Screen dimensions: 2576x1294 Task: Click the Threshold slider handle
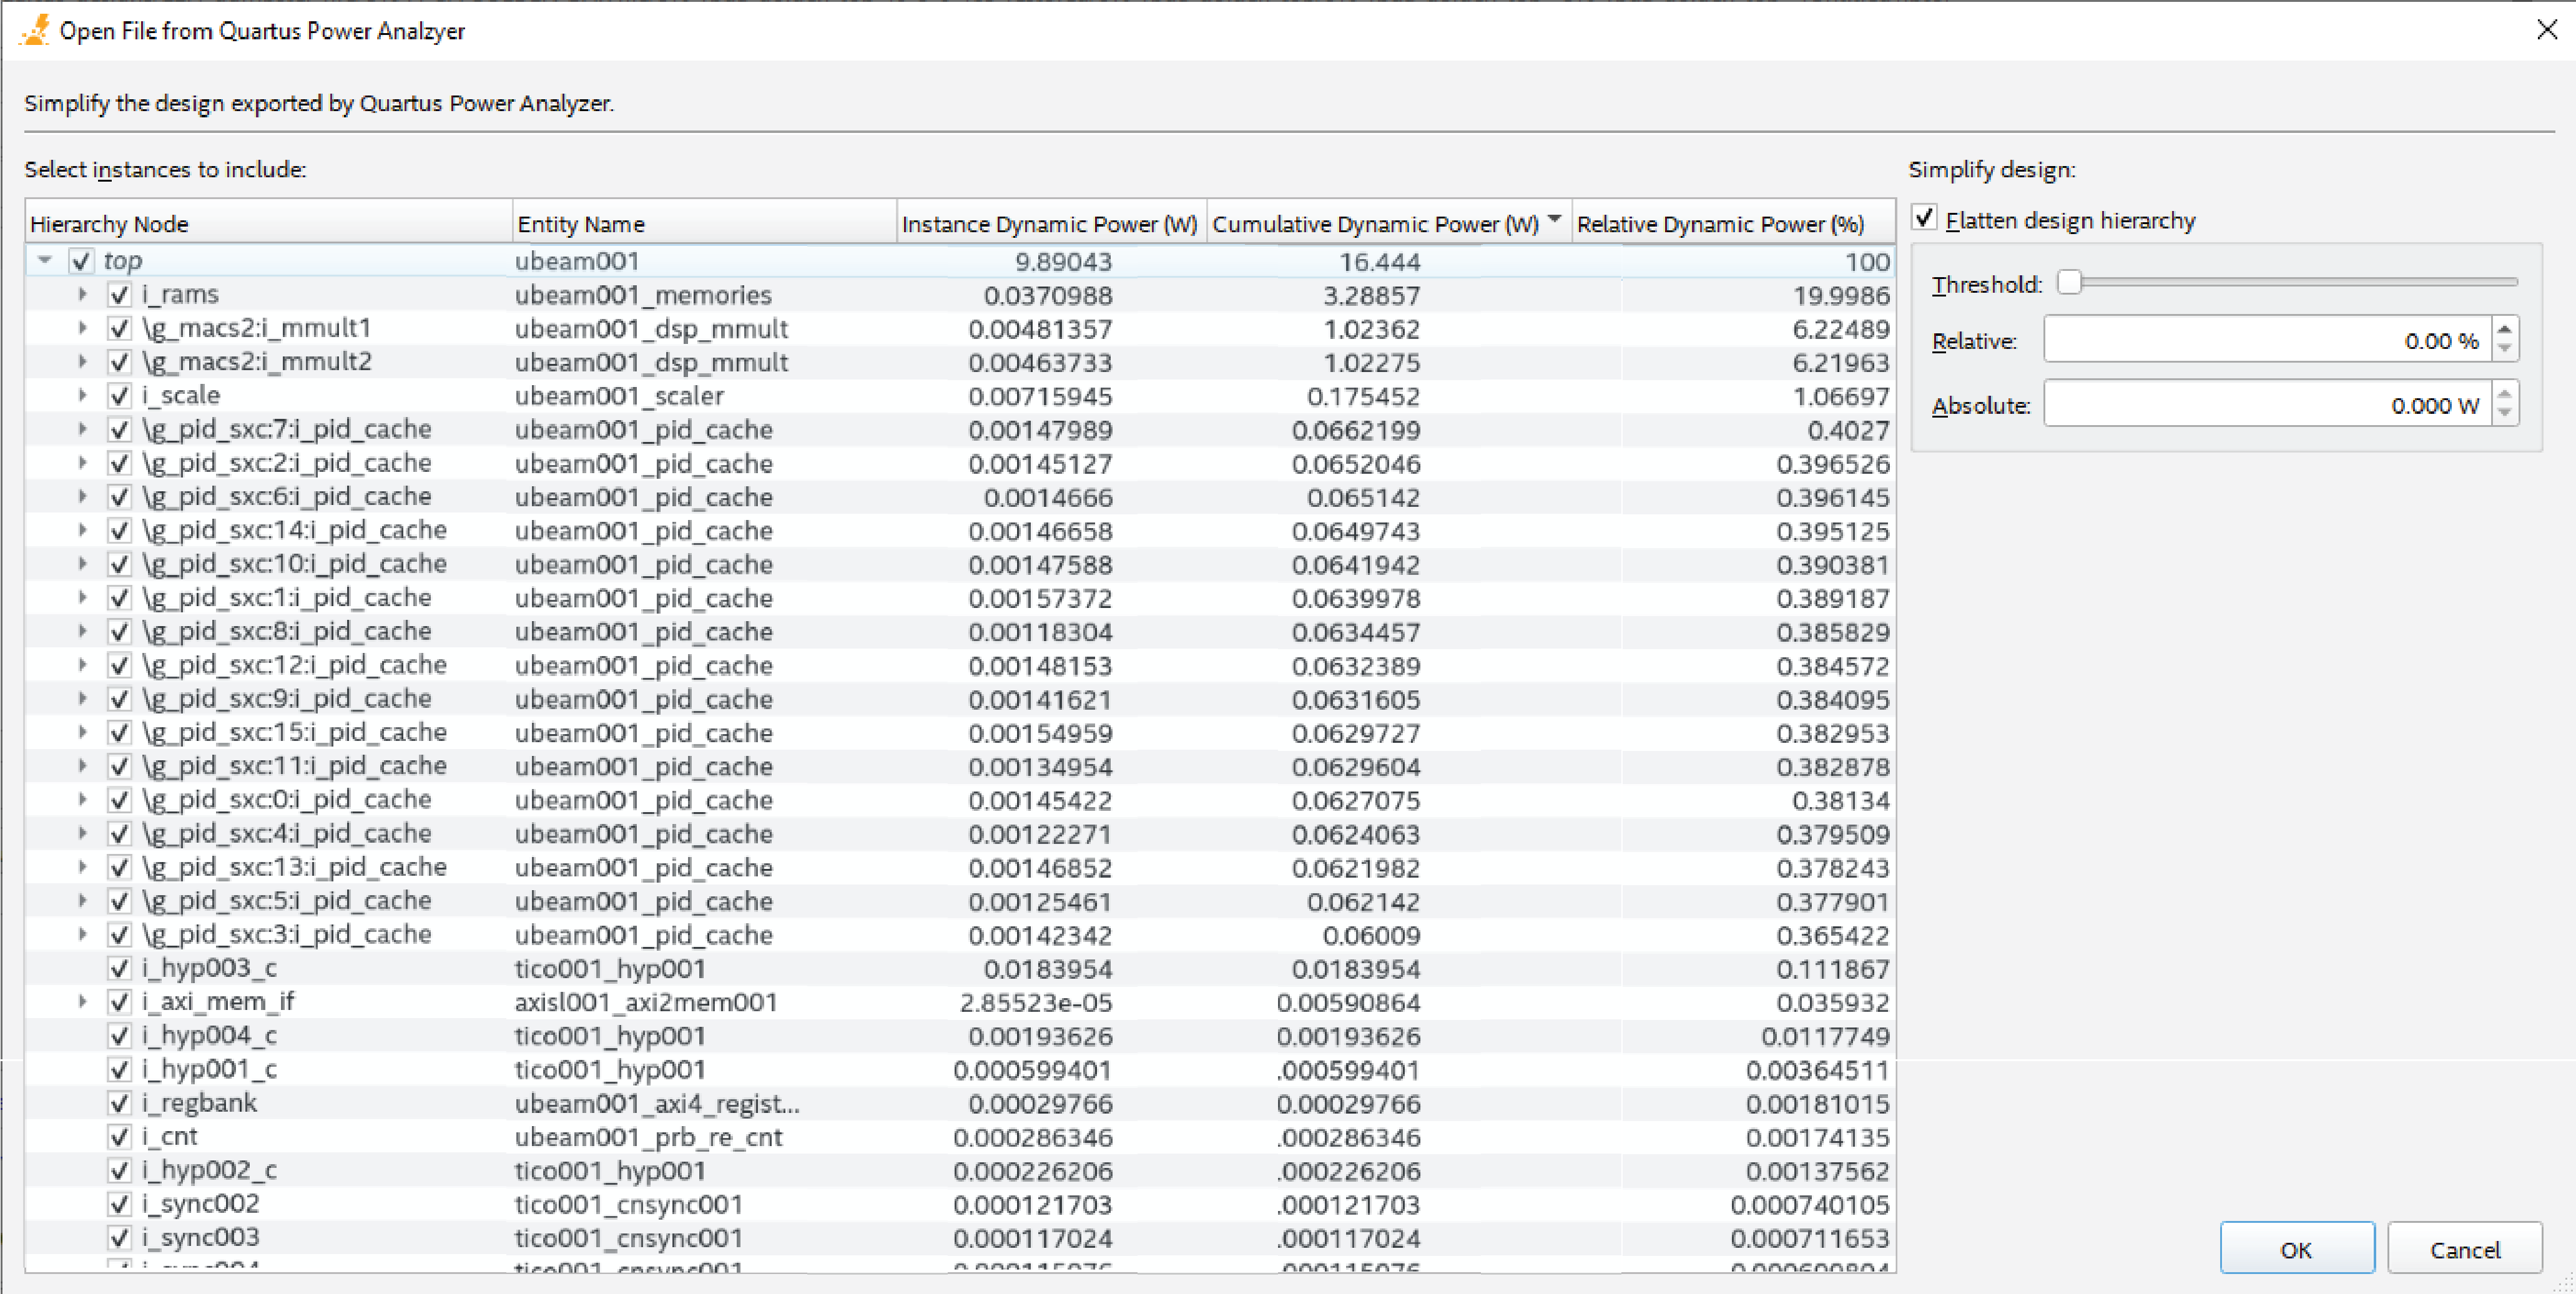click(x=2069, y=283)
